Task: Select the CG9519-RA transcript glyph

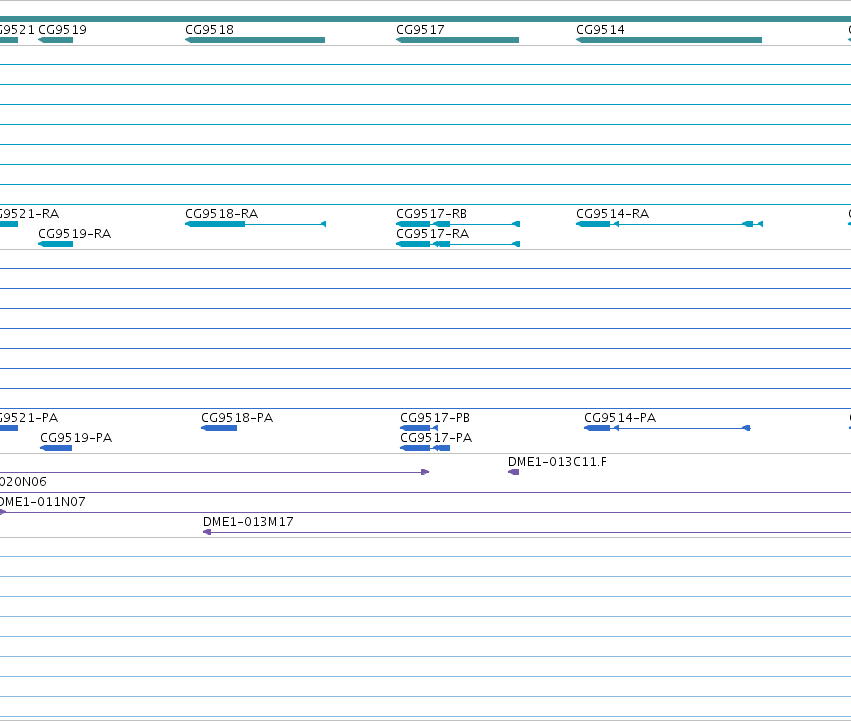Action: 55,244
